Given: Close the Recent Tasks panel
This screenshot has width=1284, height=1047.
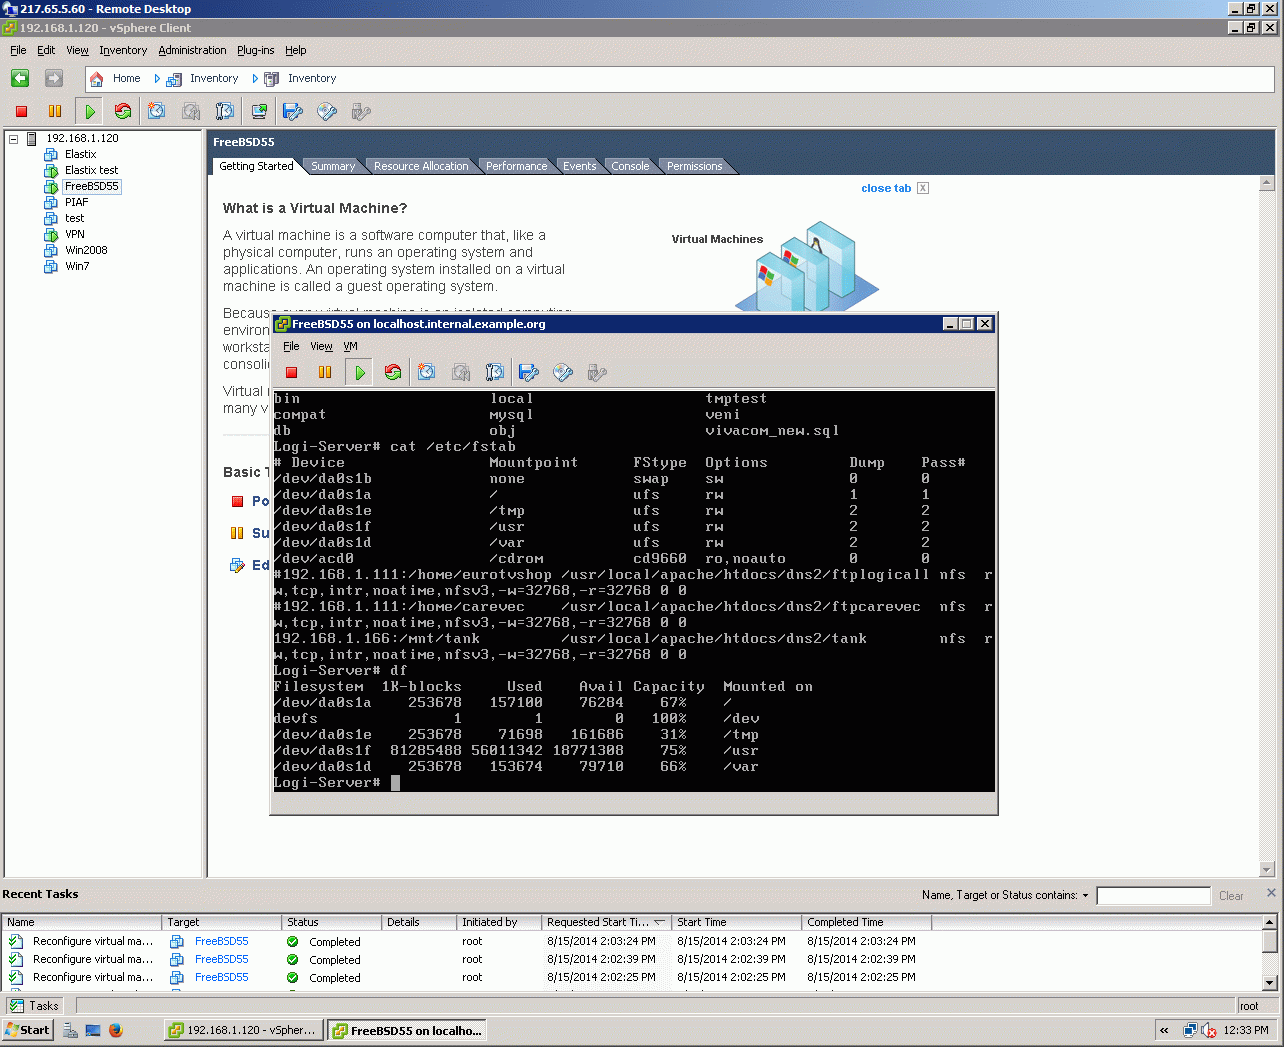Looking at the screenshot, I should coord(1271,893).
